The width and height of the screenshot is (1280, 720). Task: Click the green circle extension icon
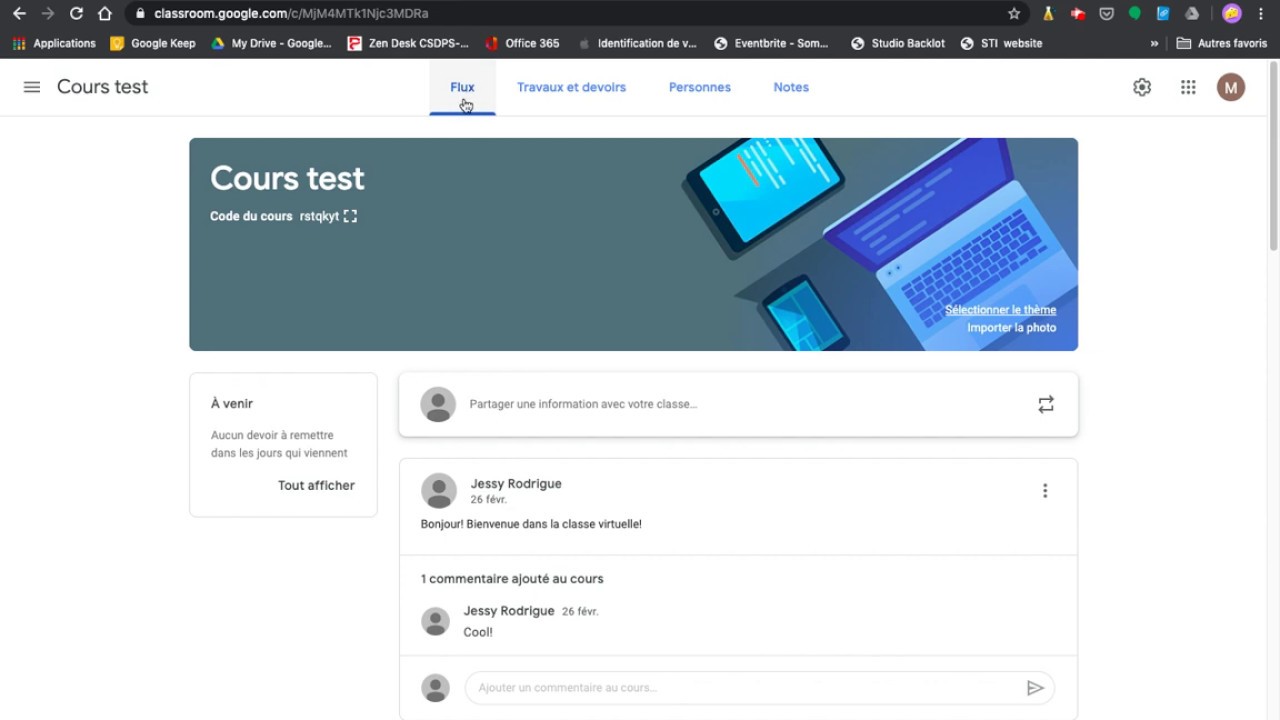[x=1135, y=14]
